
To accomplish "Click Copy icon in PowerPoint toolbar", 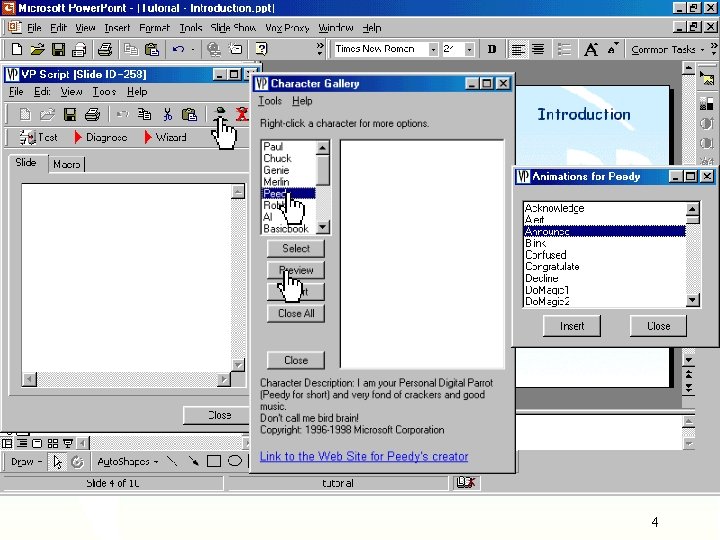I will (131, 49).
